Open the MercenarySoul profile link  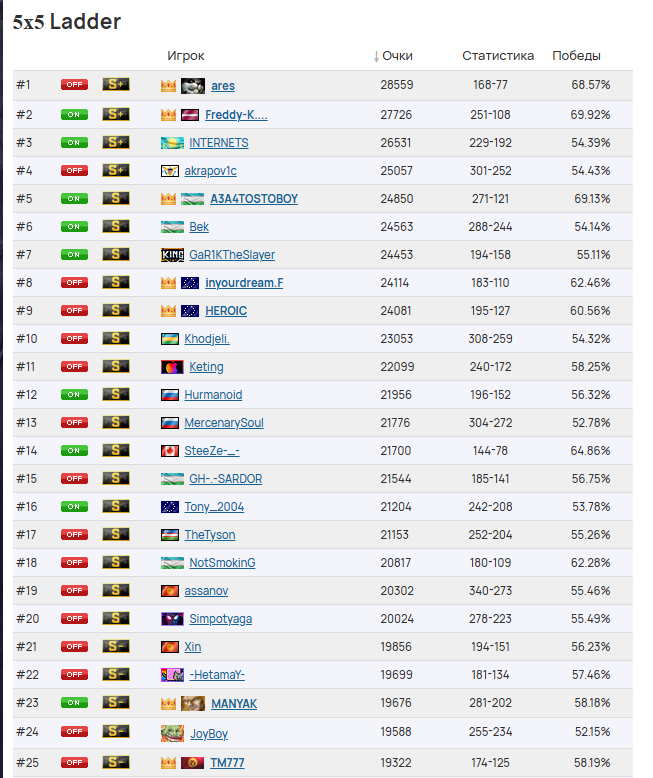tap(224, 423)
